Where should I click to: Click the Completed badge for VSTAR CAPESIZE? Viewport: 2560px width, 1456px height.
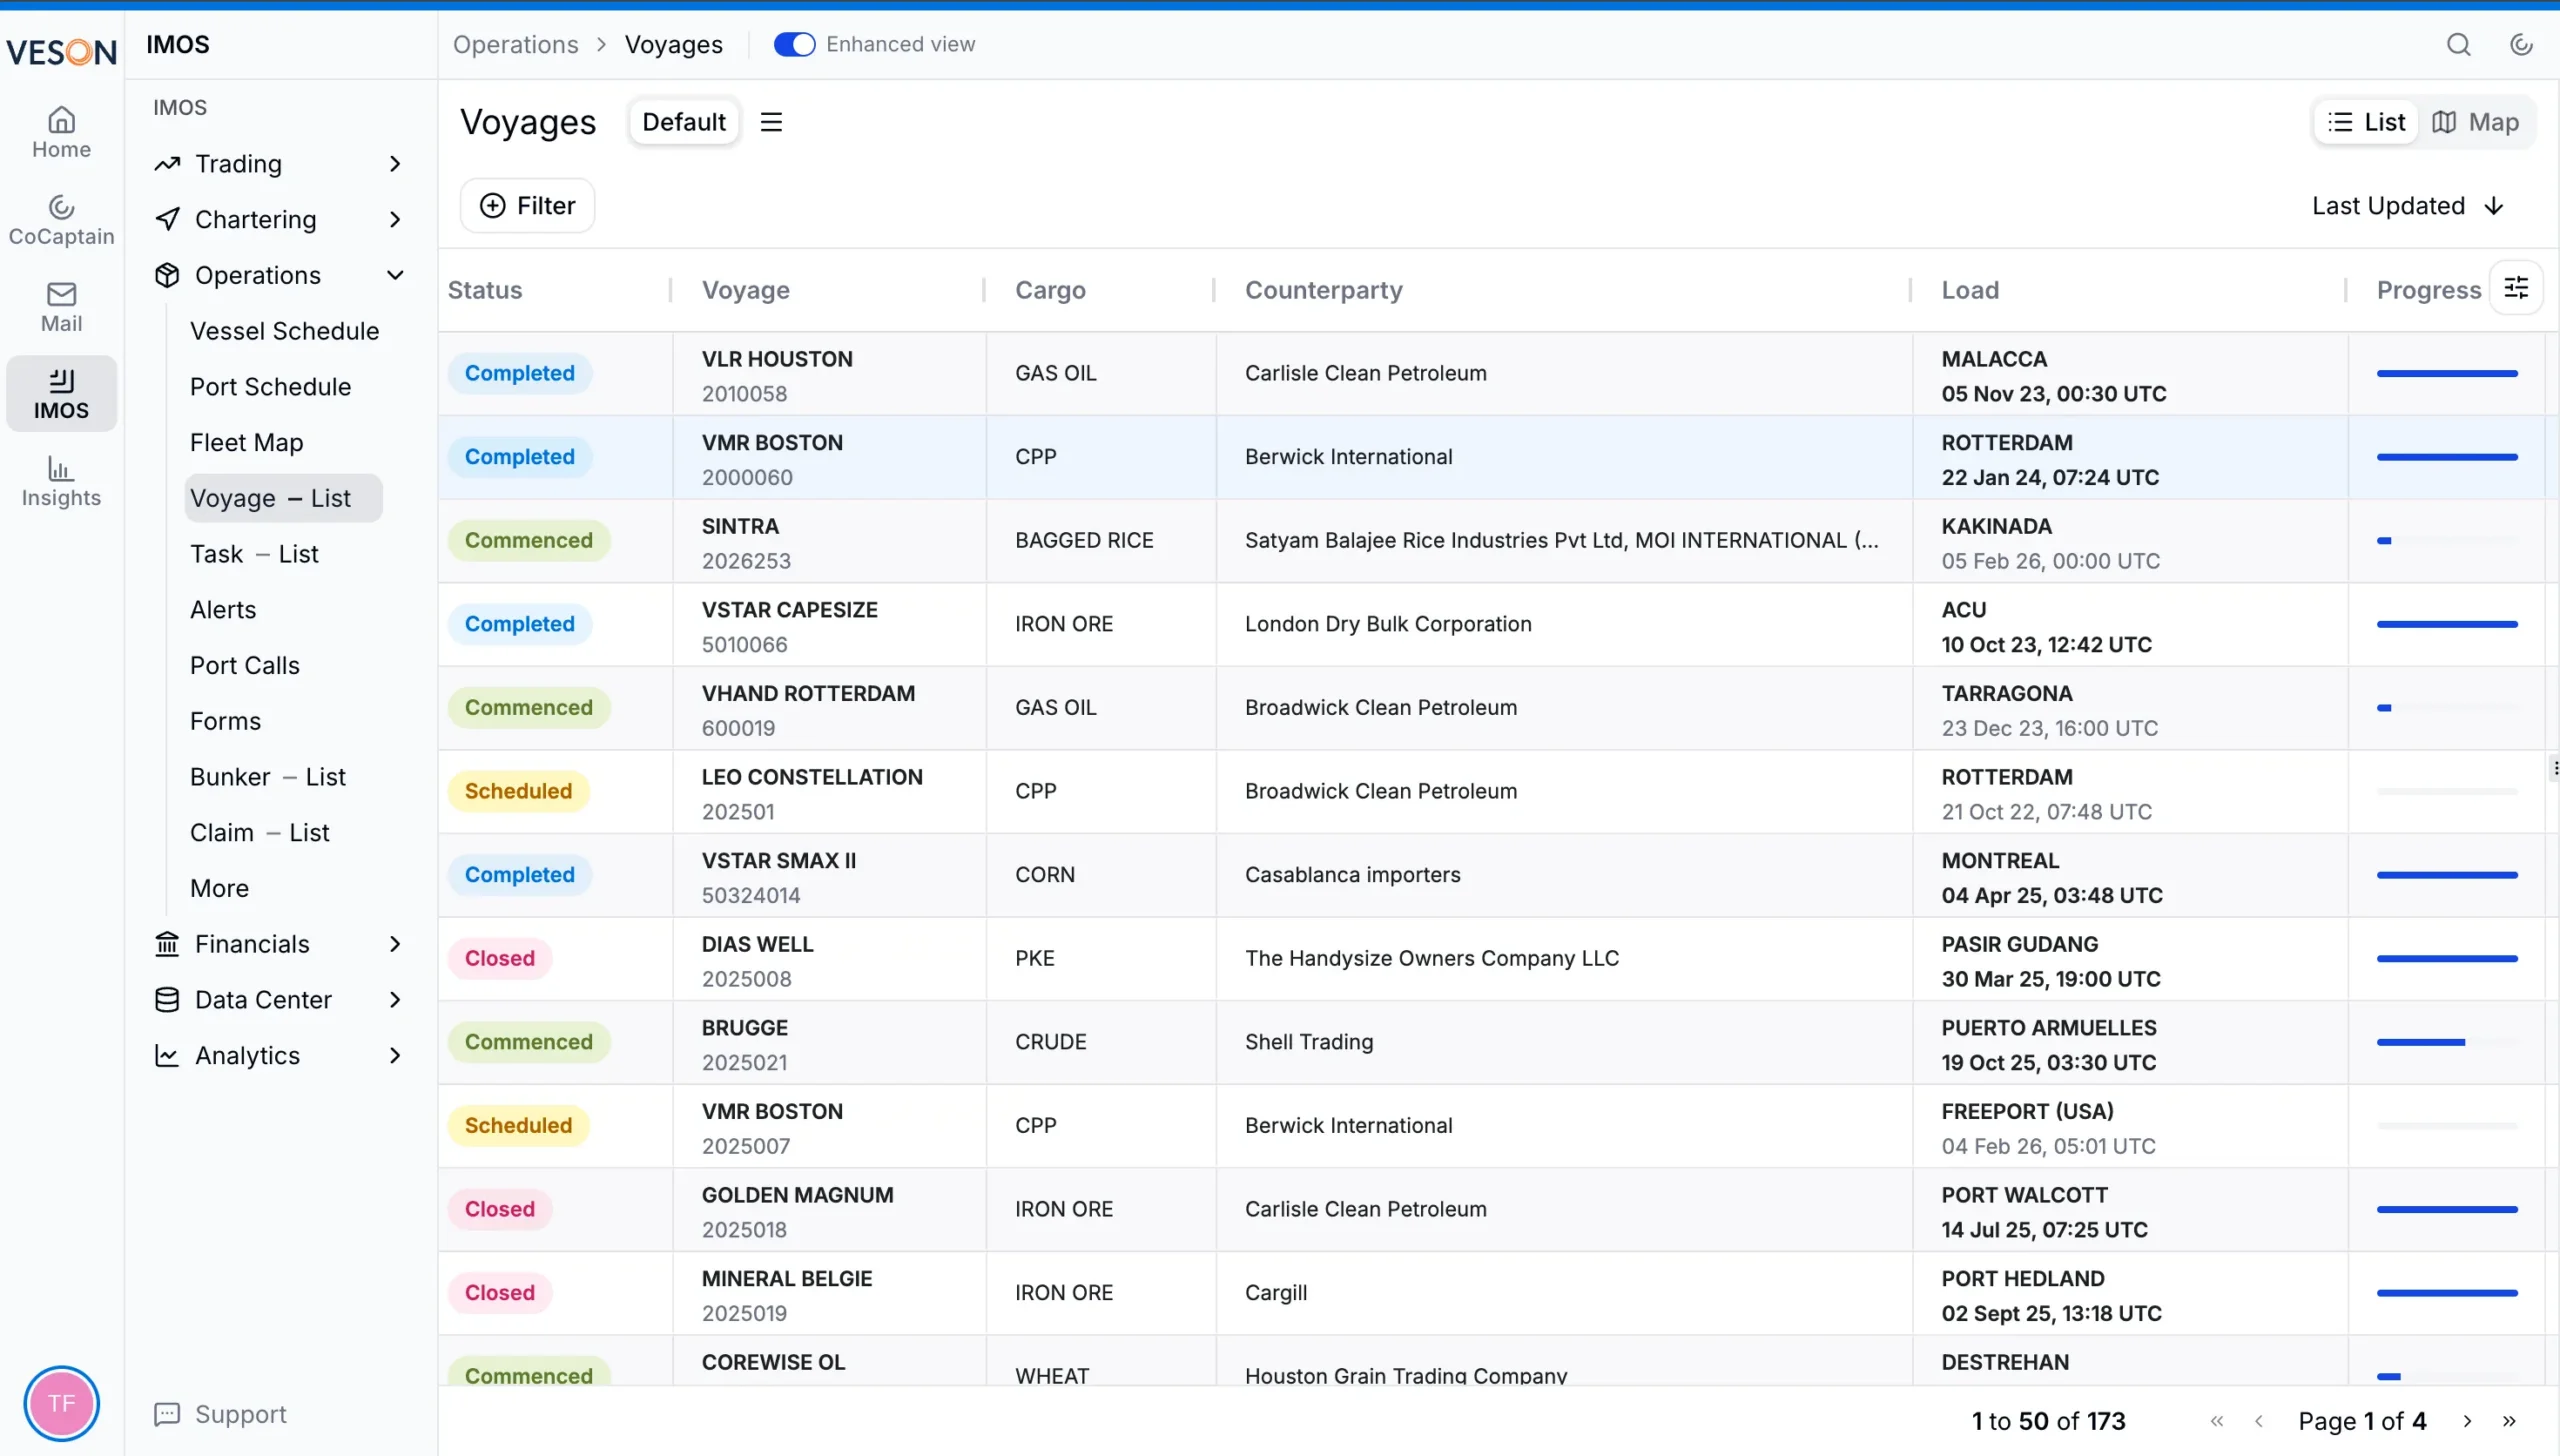pyautogui.click(x=519, y=624)
